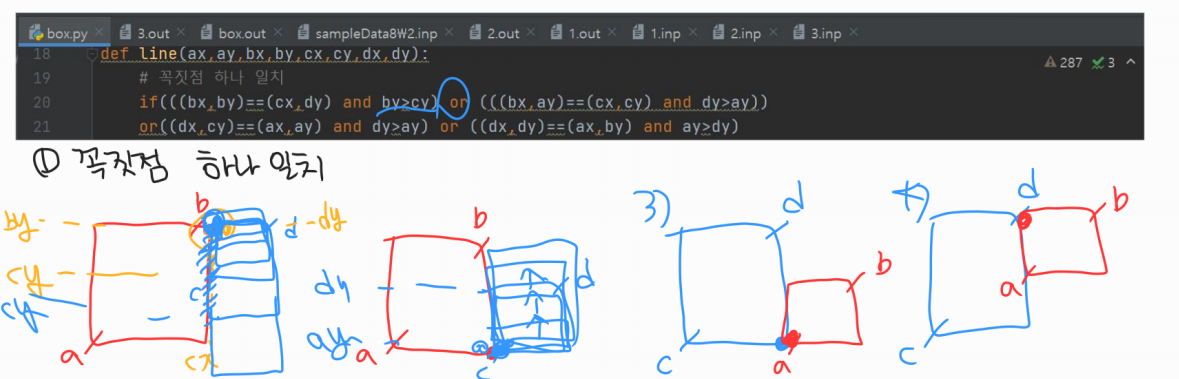
Task: Open the 287 warnings inspection indicator
Action: (x=1063, y=62)
